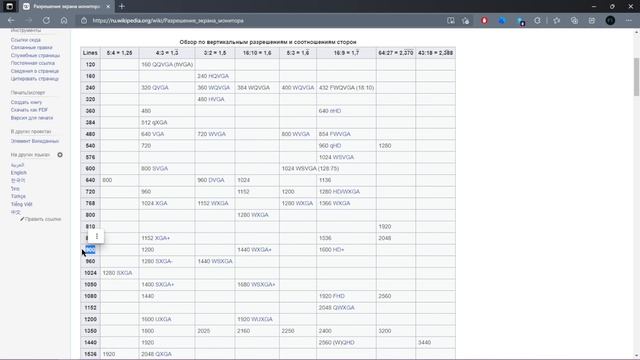Close the current browser tab
This screenshot has height=360, width=640.
[x=108, y=7]
